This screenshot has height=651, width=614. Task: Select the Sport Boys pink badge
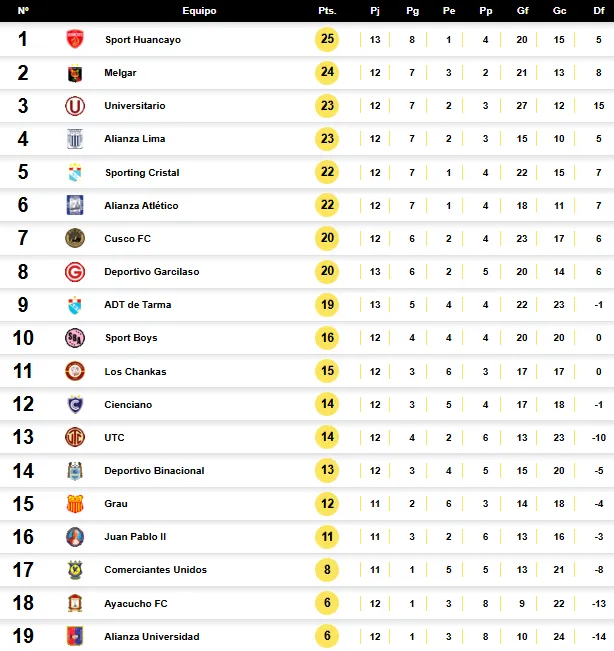coord(75,338)
